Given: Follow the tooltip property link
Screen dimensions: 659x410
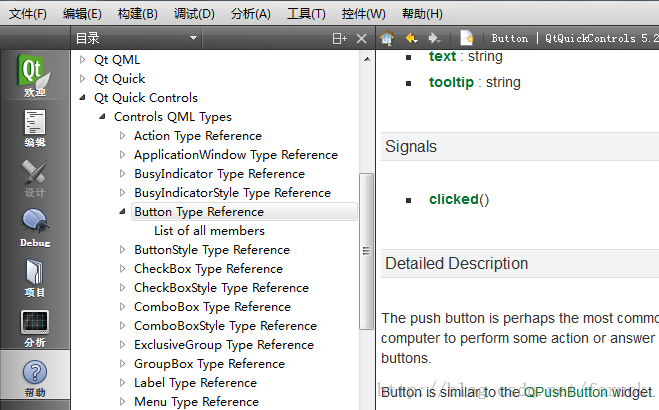Looking at the screenshot, I should coord(451,82).
